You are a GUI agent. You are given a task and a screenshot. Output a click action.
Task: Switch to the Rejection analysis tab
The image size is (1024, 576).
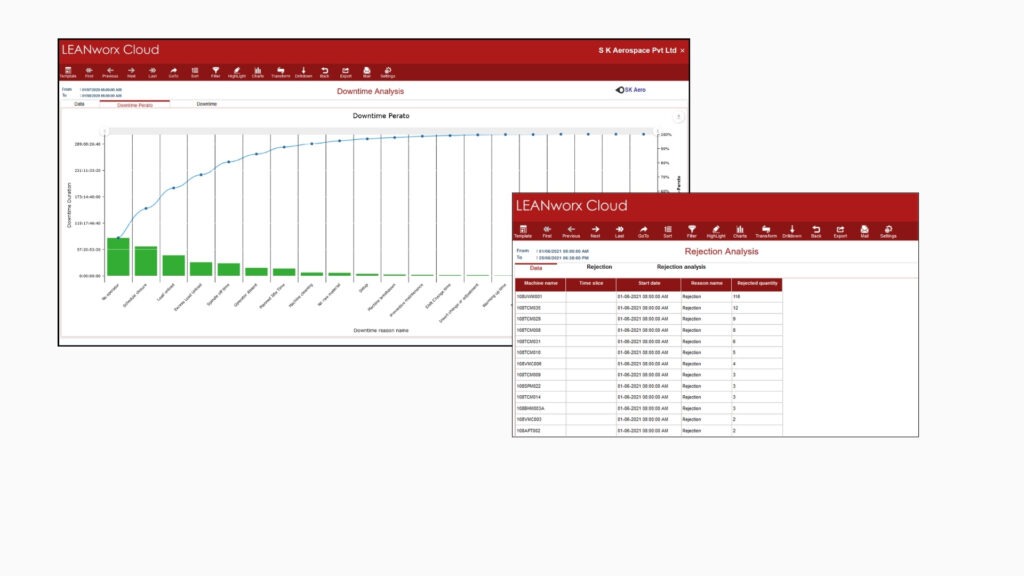tap(681, 267)
